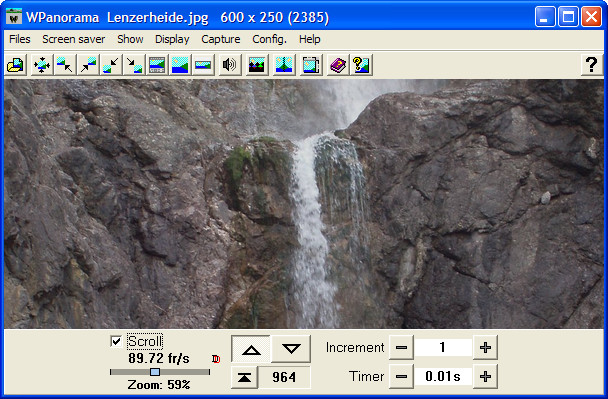Maximize the WPanorama window
Screen dimensions: 608x399
pos(568,17)
